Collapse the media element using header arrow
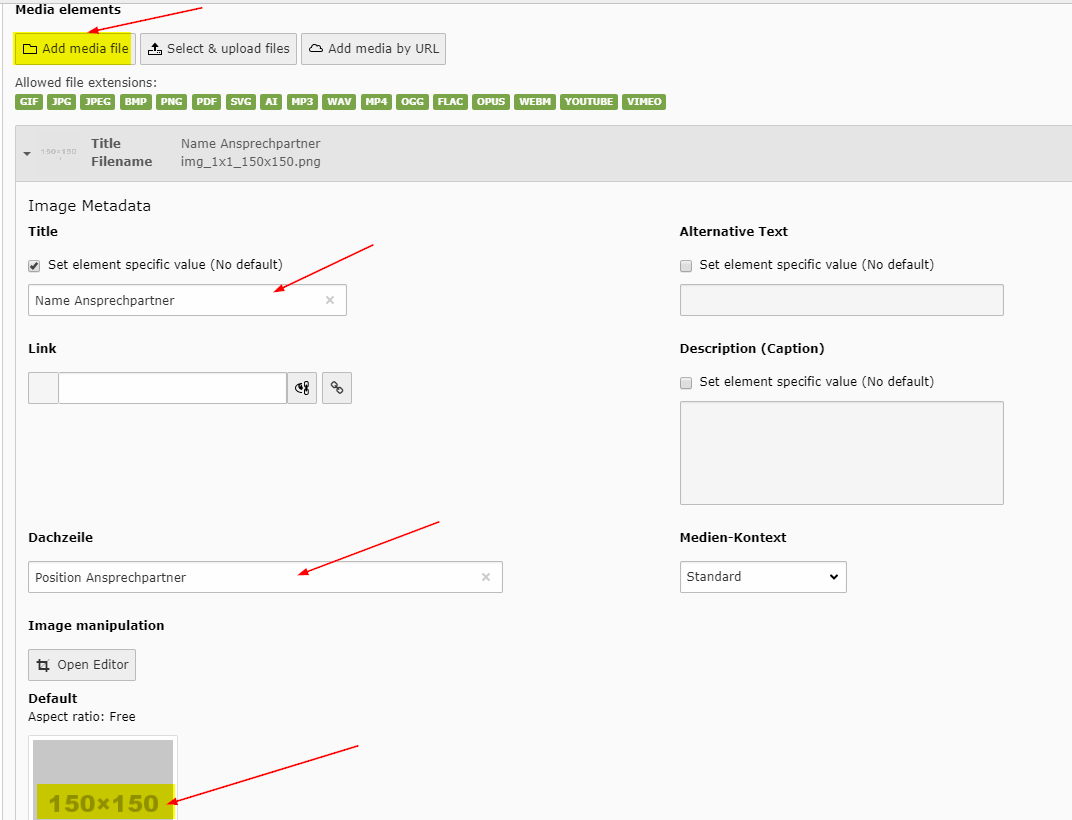Screen dimensions: 1072x820 pyautogui.click(x=25, y=153)
